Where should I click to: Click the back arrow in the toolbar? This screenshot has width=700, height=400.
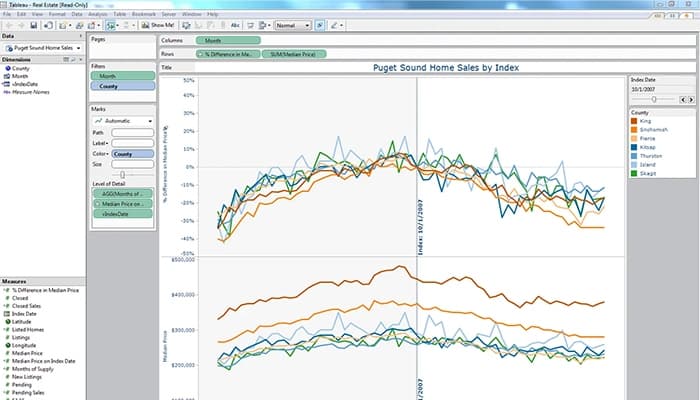(8, 24)
